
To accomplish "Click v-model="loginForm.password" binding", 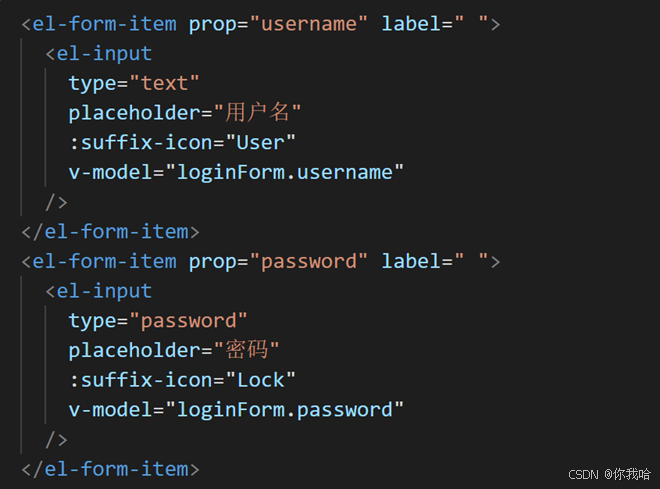I will pos(236,410).
